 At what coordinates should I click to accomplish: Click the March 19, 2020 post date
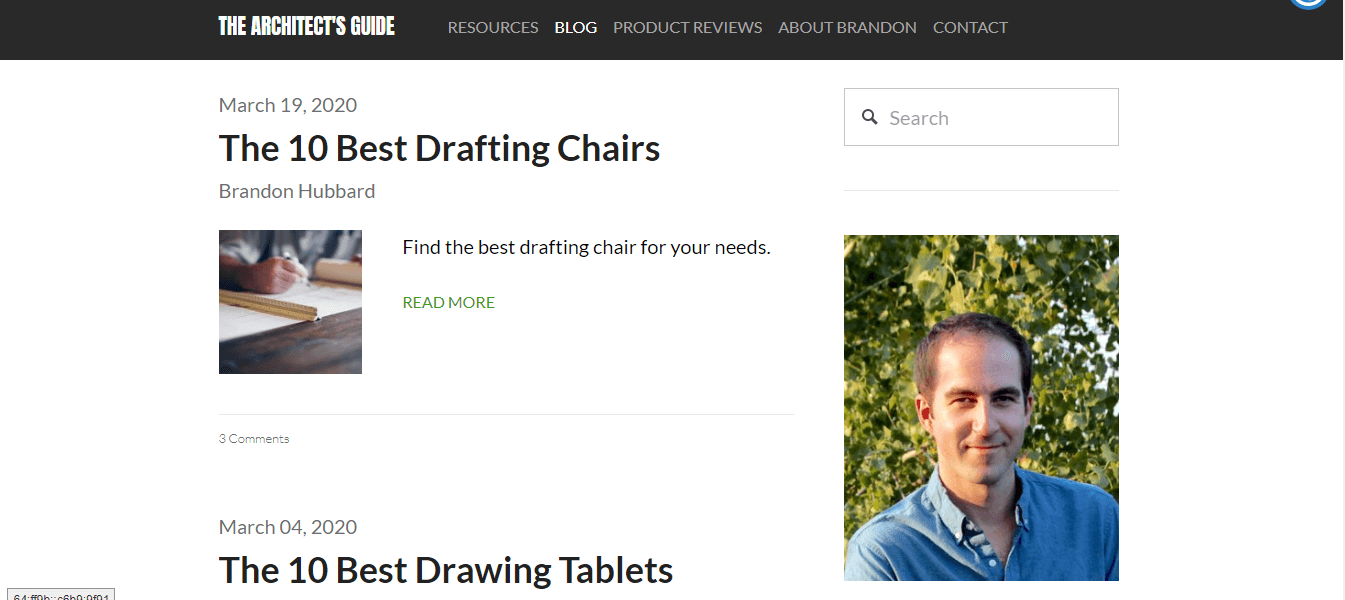click(x=288, y=105)
